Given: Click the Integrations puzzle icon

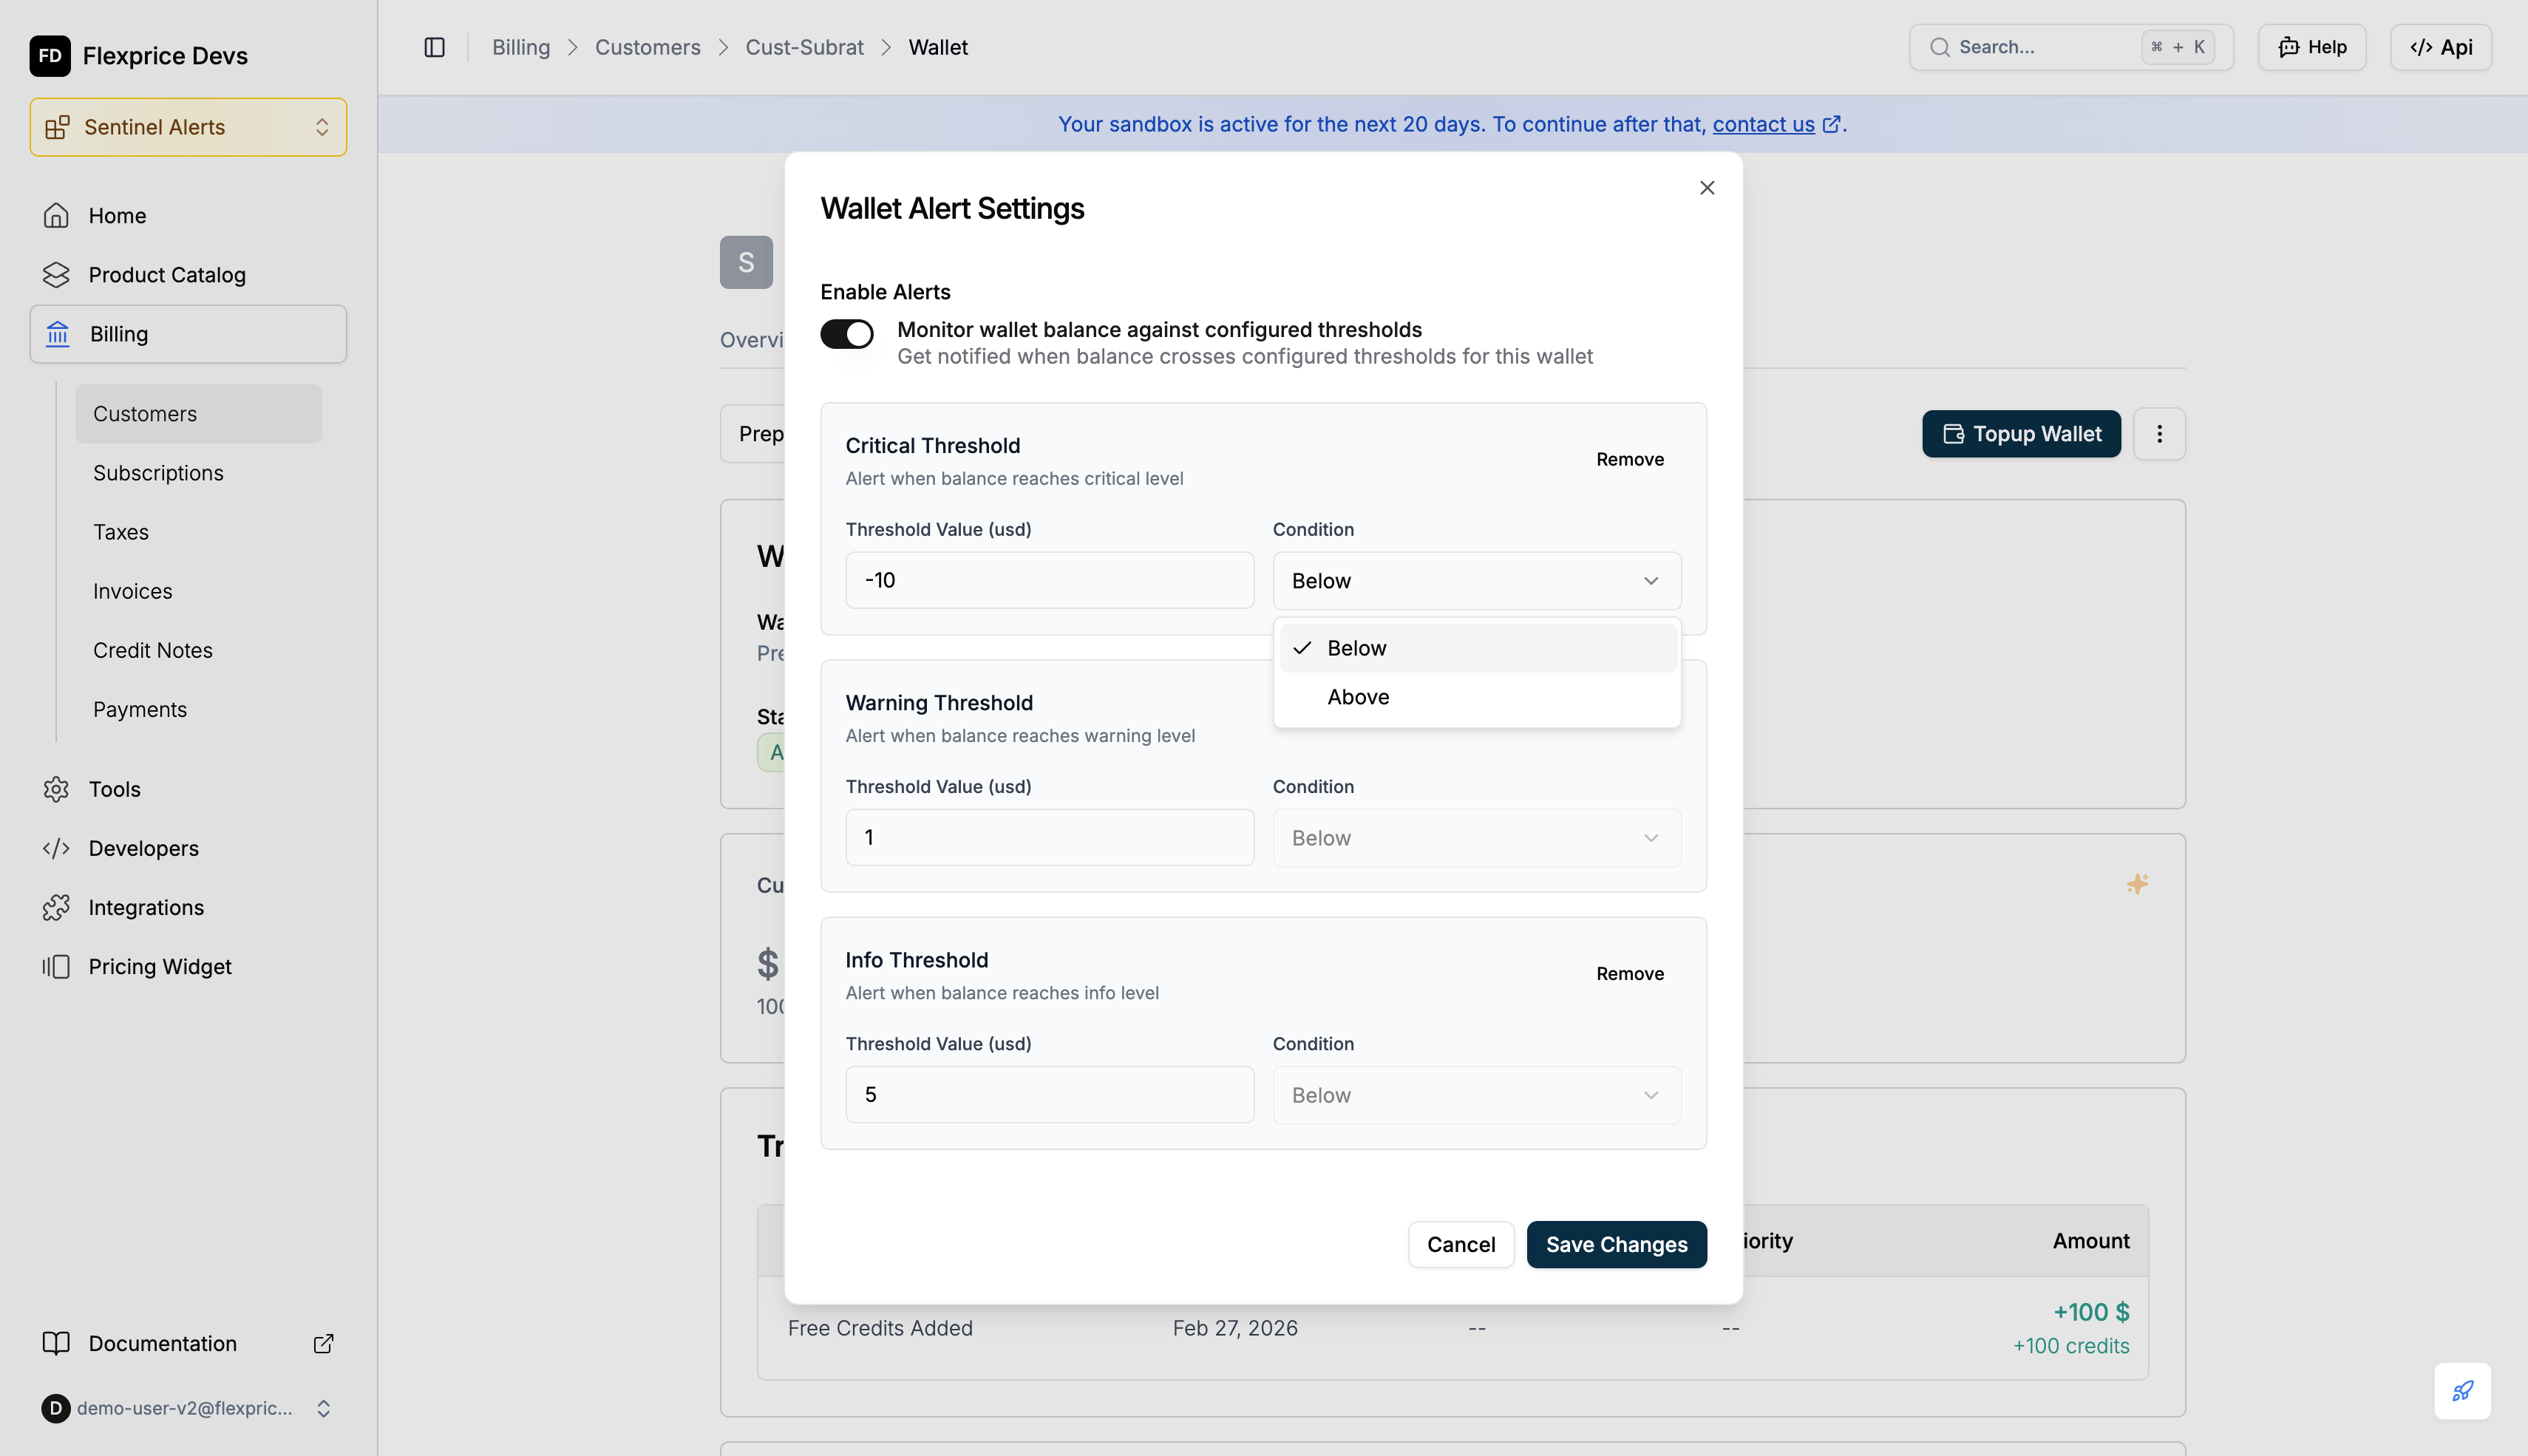Looking at the screenshot, I should 56,907.
